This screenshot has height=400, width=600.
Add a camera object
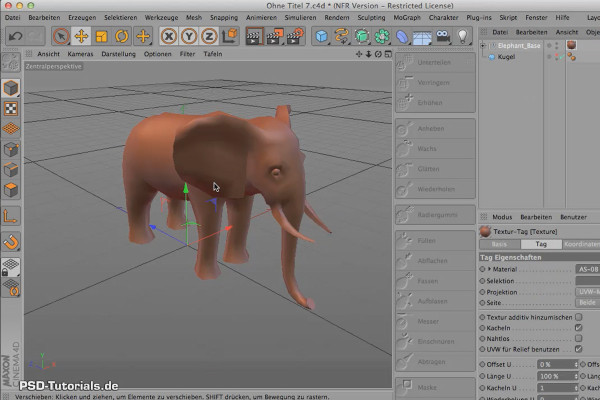tap(443, 36)
